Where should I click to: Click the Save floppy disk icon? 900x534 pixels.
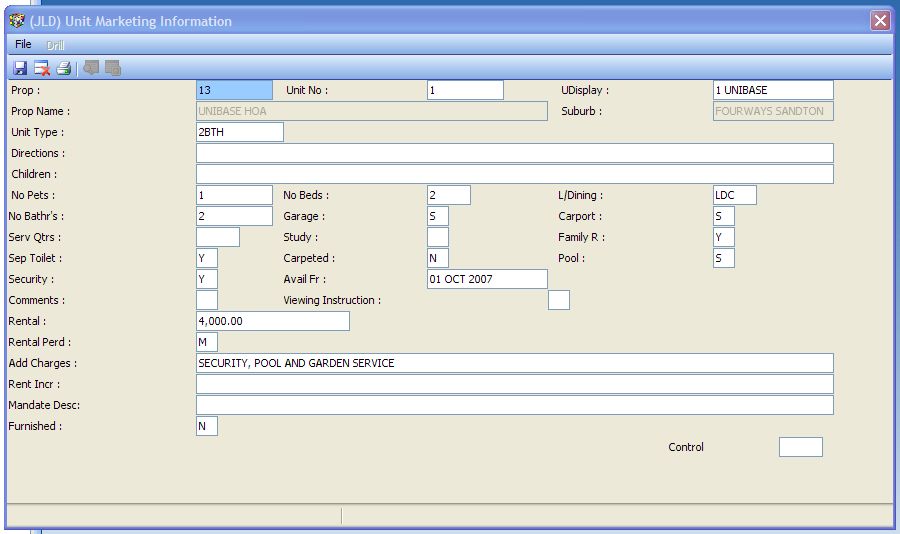pyautogui.click(x=20, y=68)
